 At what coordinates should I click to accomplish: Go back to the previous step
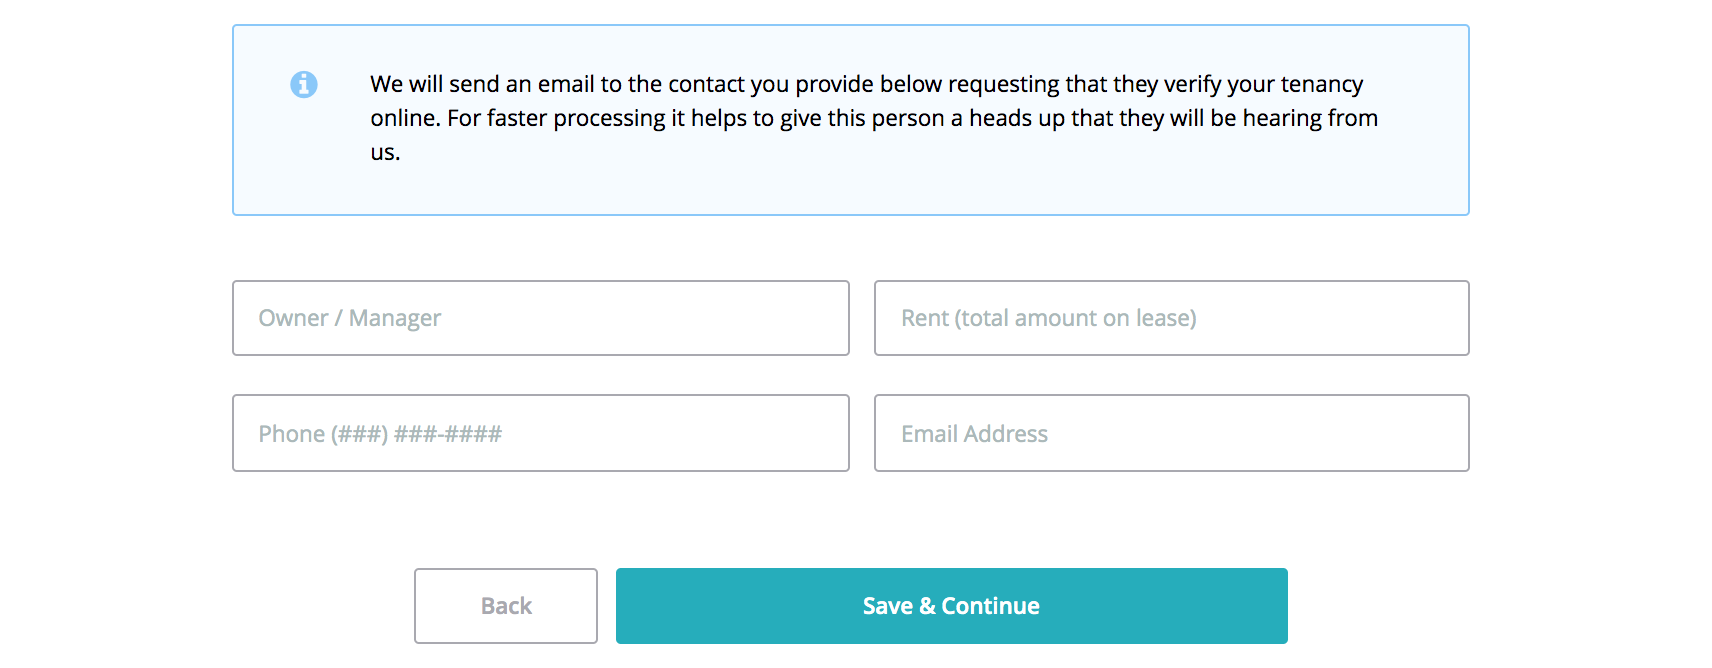(x=506, y=606)
